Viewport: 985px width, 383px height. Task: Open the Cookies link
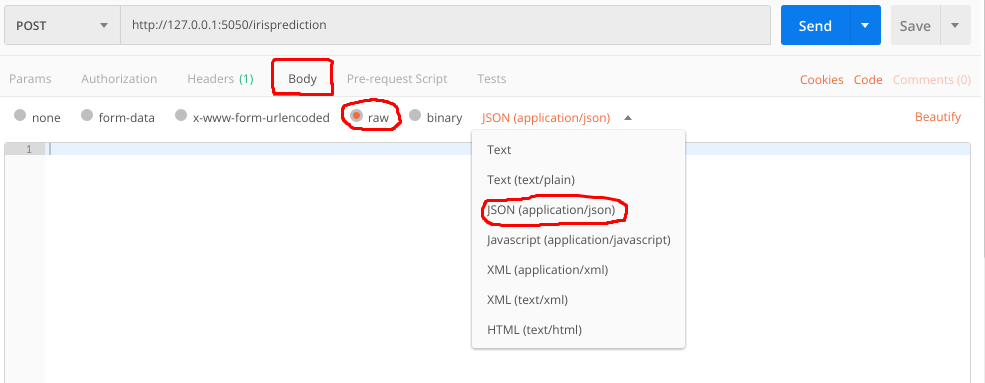(x=822, y=80)
